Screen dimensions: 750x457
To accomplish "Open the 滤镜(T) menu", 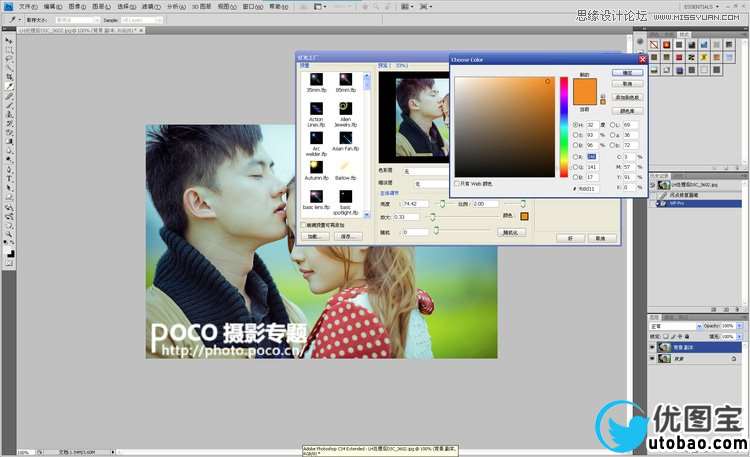I will [x=151, y=7].
